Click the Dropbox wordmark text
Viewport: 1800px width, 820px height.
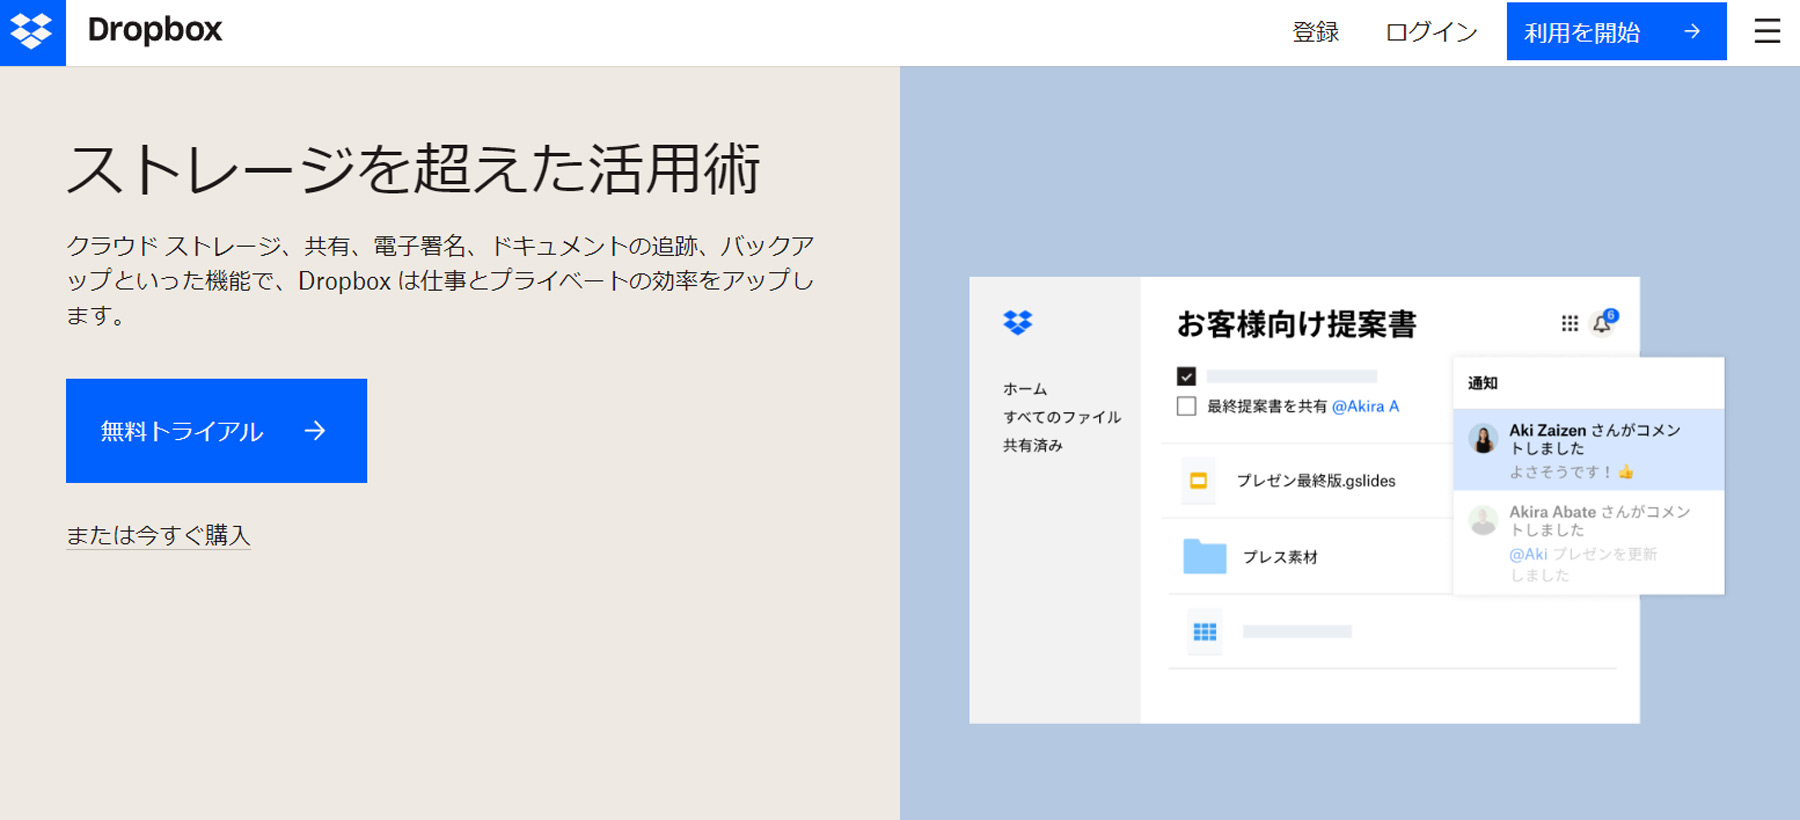pos(155,30)
